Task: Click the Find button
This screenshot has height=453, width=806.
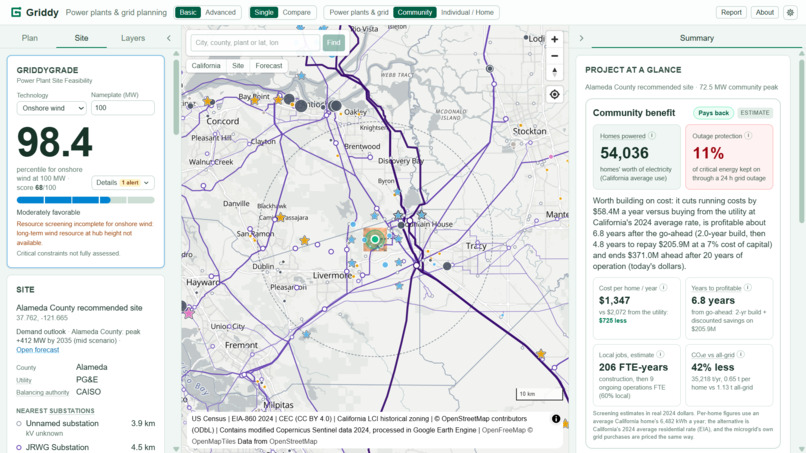Action: point(334,43)
